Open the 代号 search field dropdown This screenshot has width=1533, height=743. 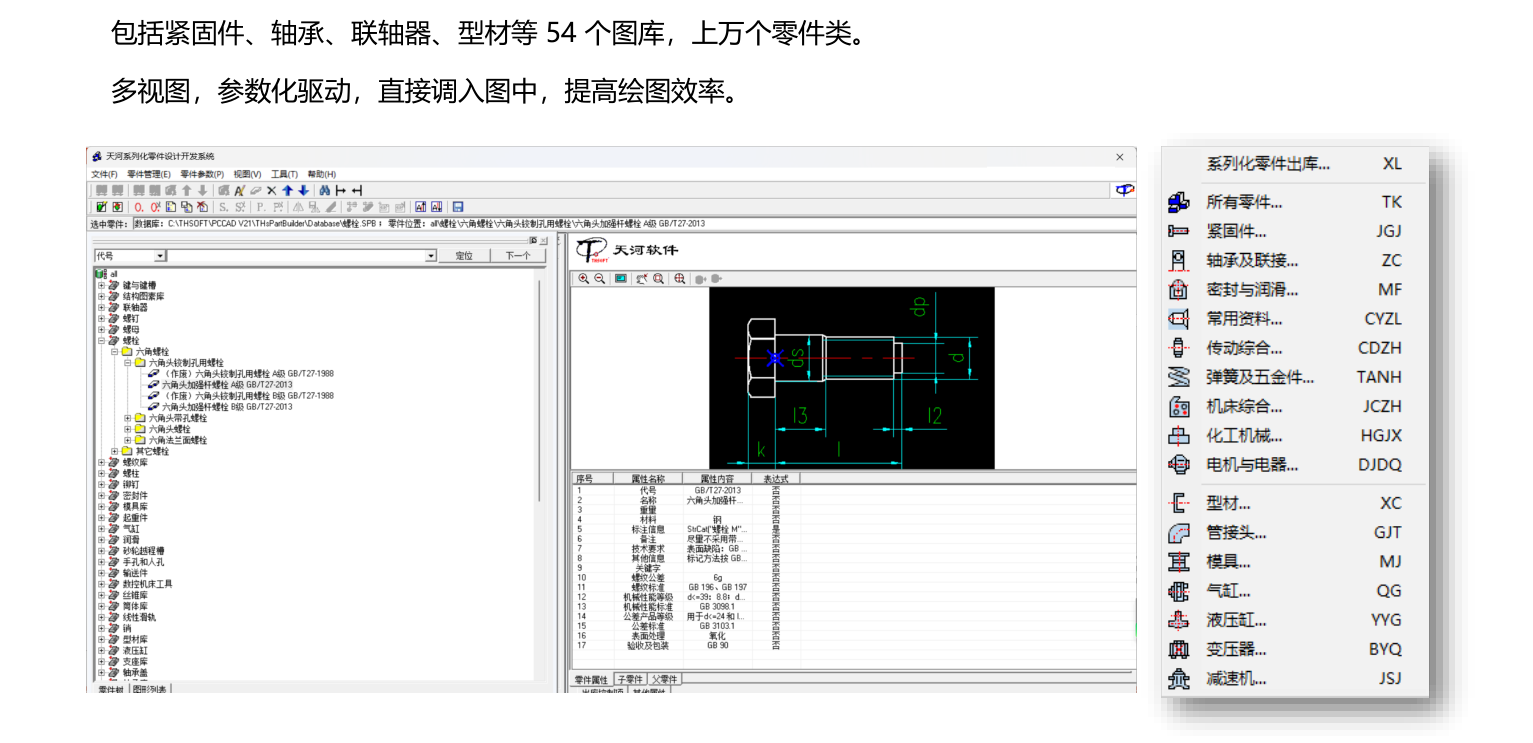[160, 256]
